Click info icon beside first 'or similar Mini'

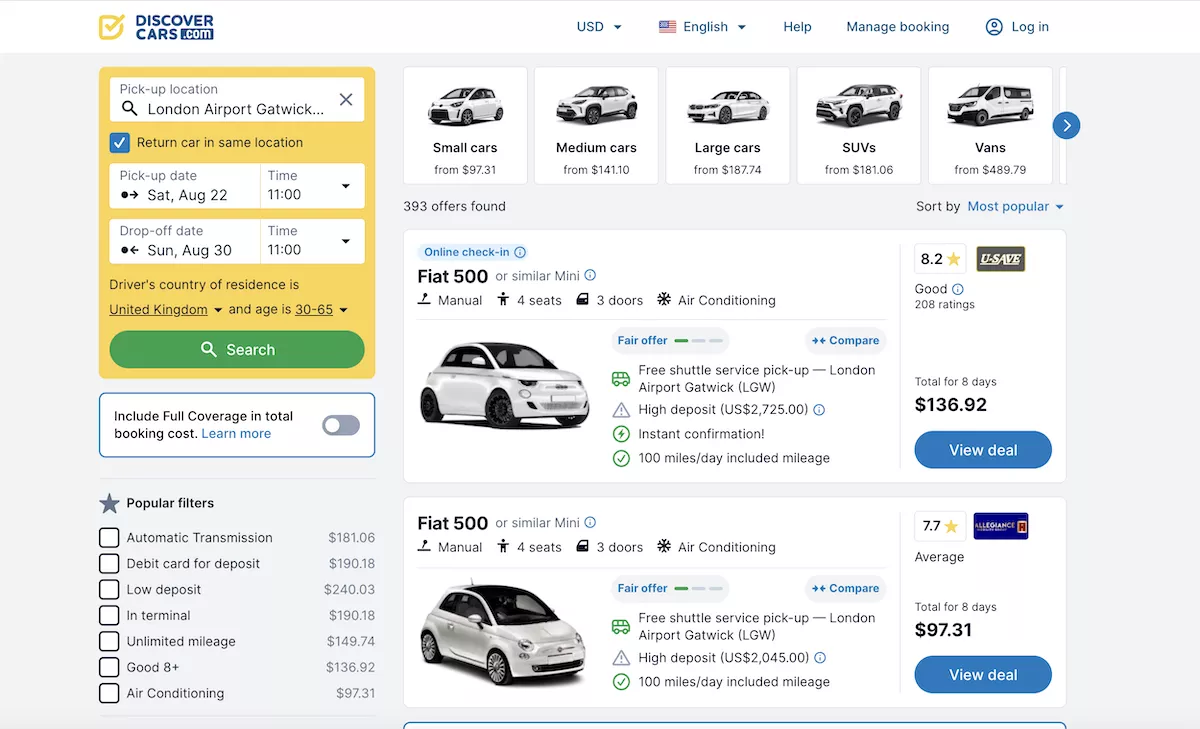click(x=590, y=275)
